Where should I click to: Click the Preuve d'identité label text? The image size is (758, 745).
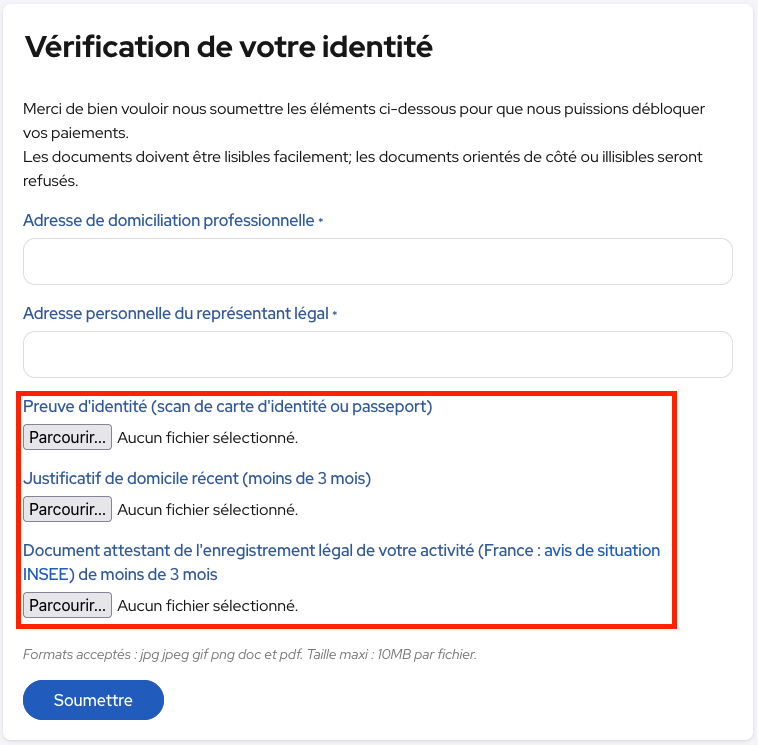pyautogui.click(x=228, y=407)
